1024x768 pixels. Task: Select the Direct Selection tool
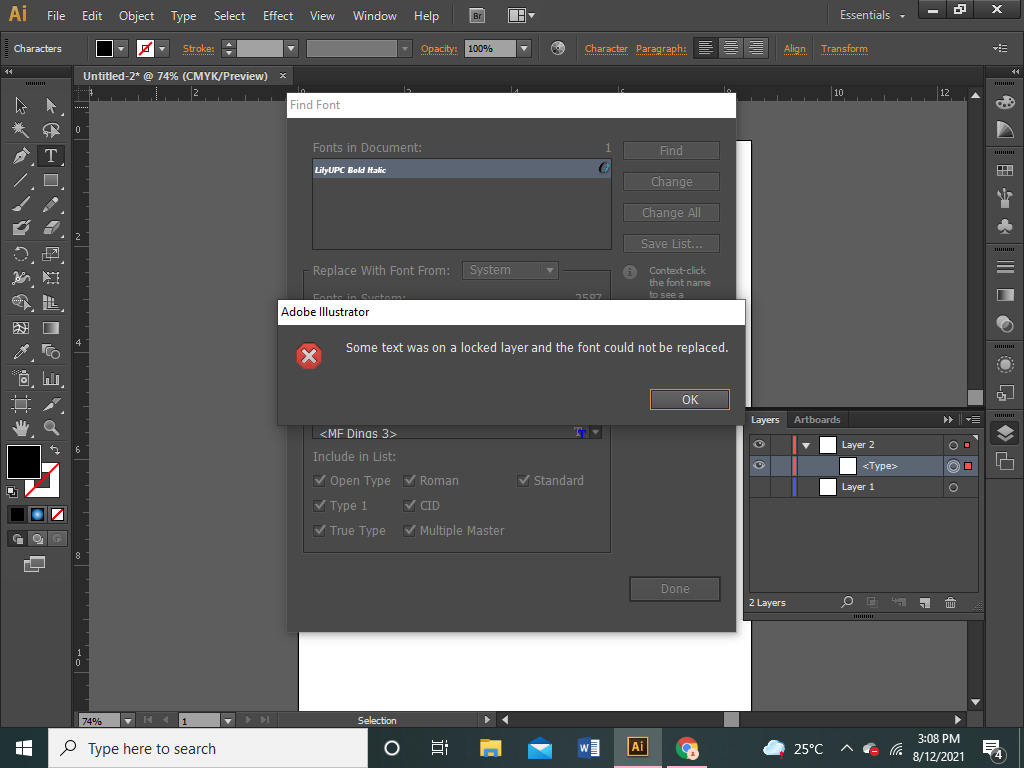(x=51, y=105)
